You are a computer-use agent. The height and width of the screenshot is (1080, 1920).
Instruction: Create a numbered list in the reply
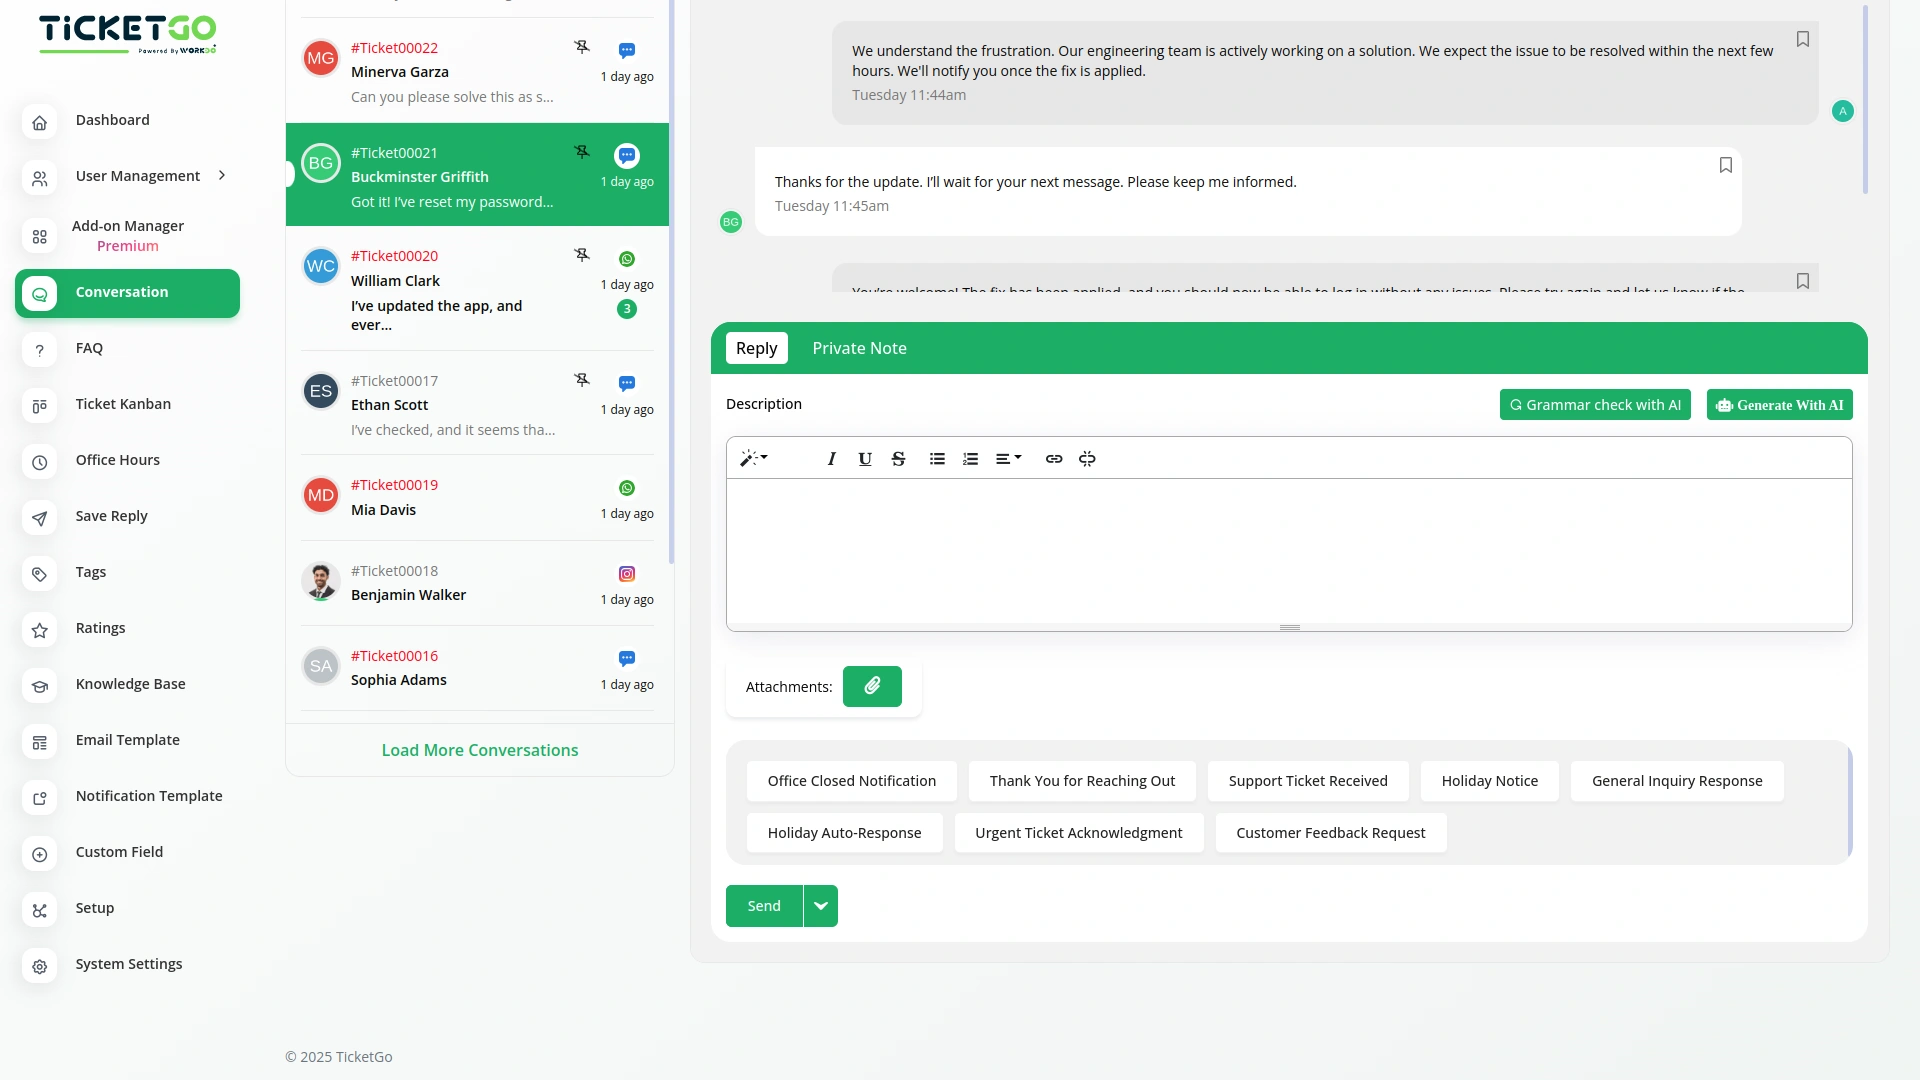pos(970,458)
